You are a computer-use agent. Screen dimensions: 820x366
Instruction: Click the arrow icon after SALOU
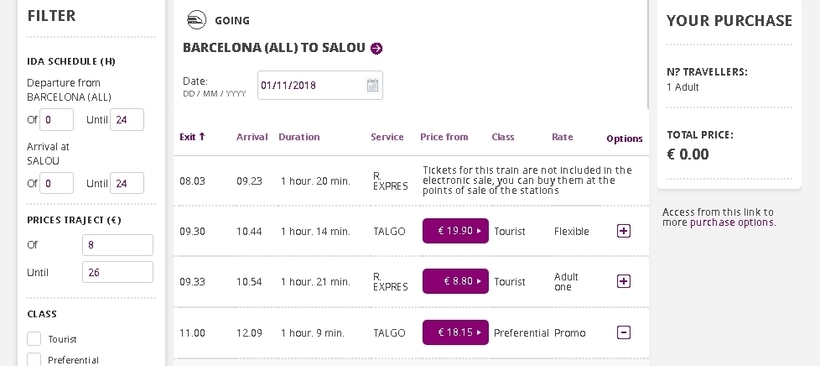pos(377,48)
